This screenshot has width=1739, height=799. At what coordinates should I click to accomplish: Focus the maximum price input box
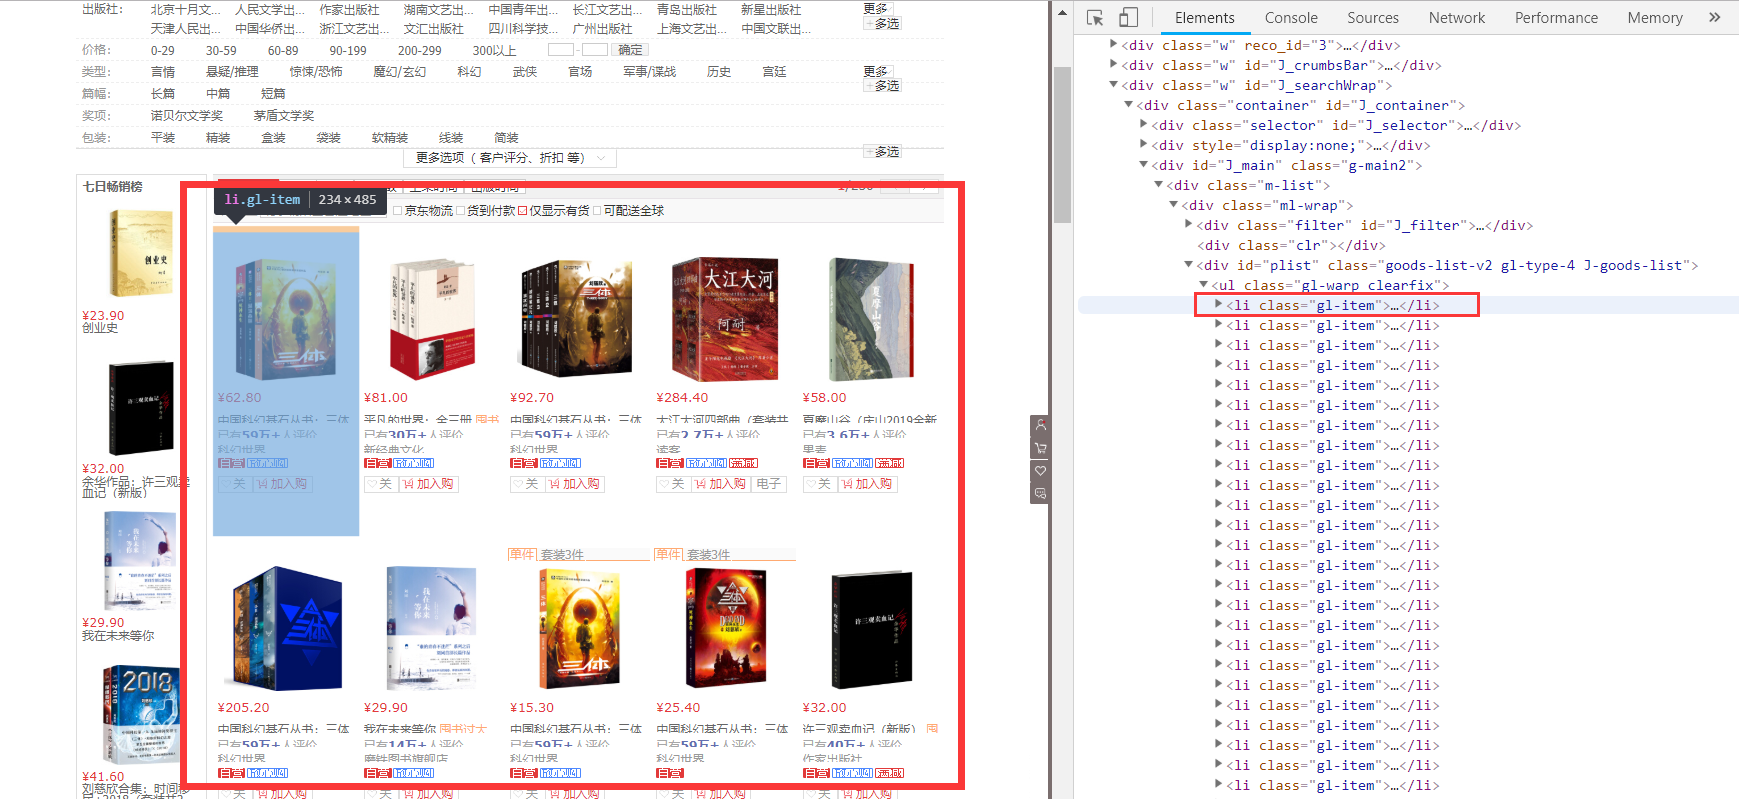[595, 50]
